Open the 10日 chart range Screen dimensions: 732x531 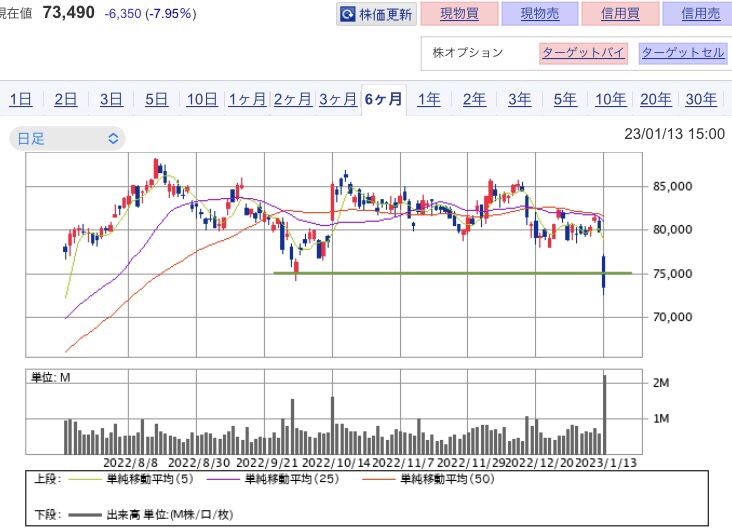click(x=202, y=99)
